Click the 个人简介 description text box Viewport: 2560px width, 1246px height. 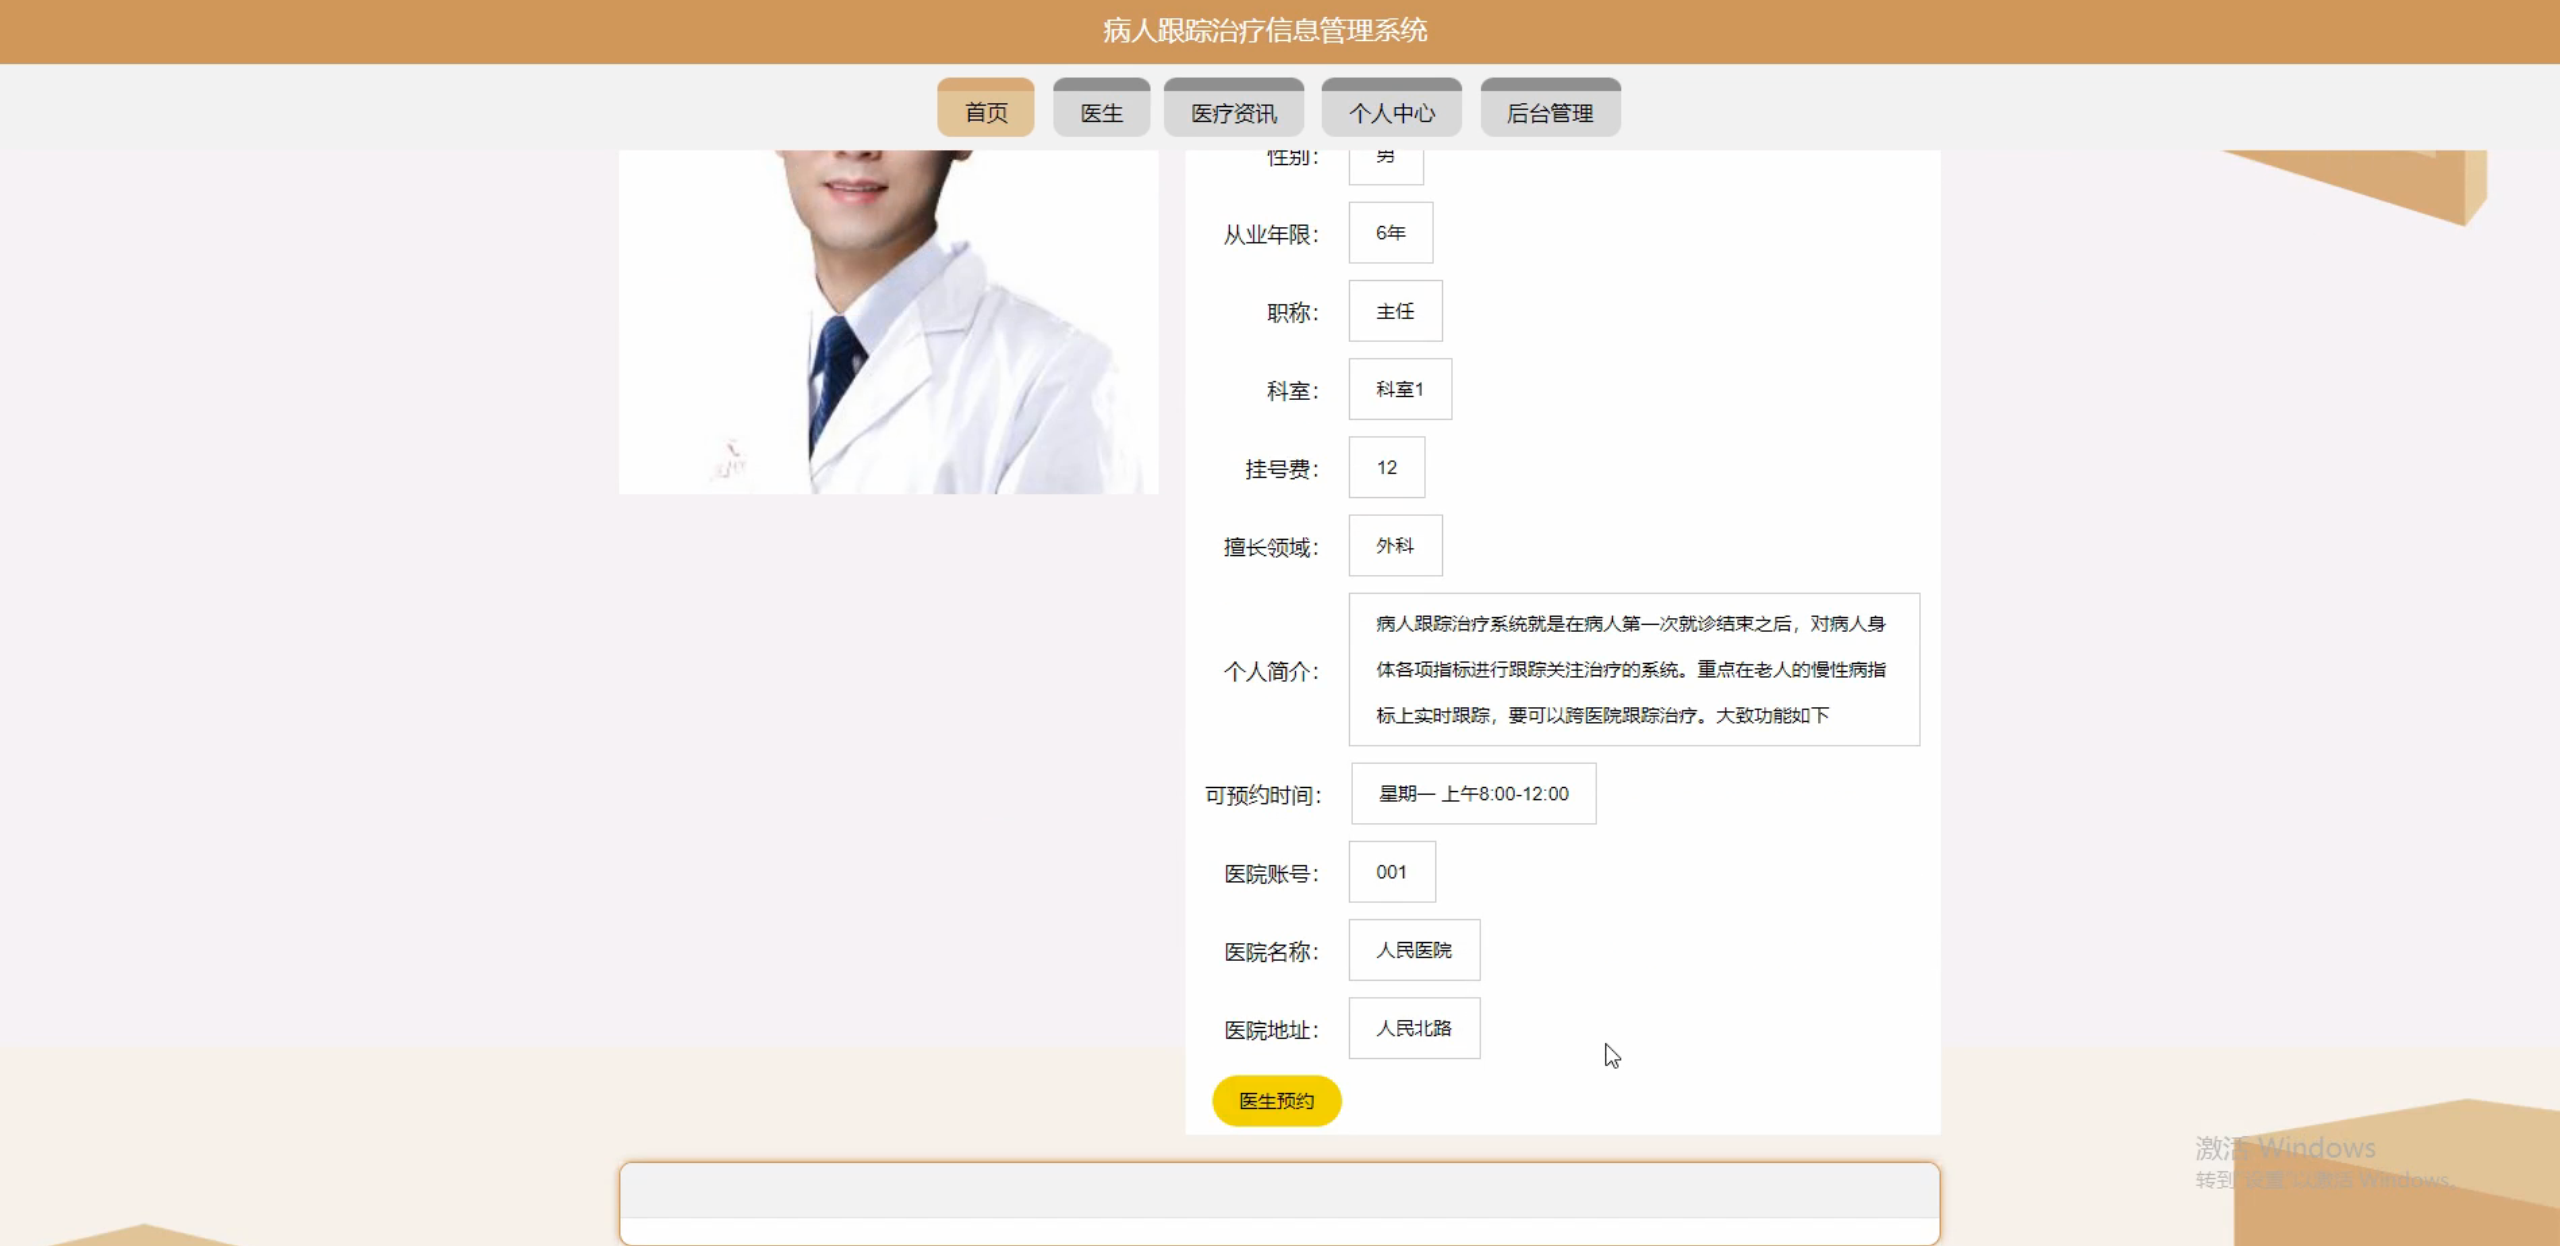1633,669
